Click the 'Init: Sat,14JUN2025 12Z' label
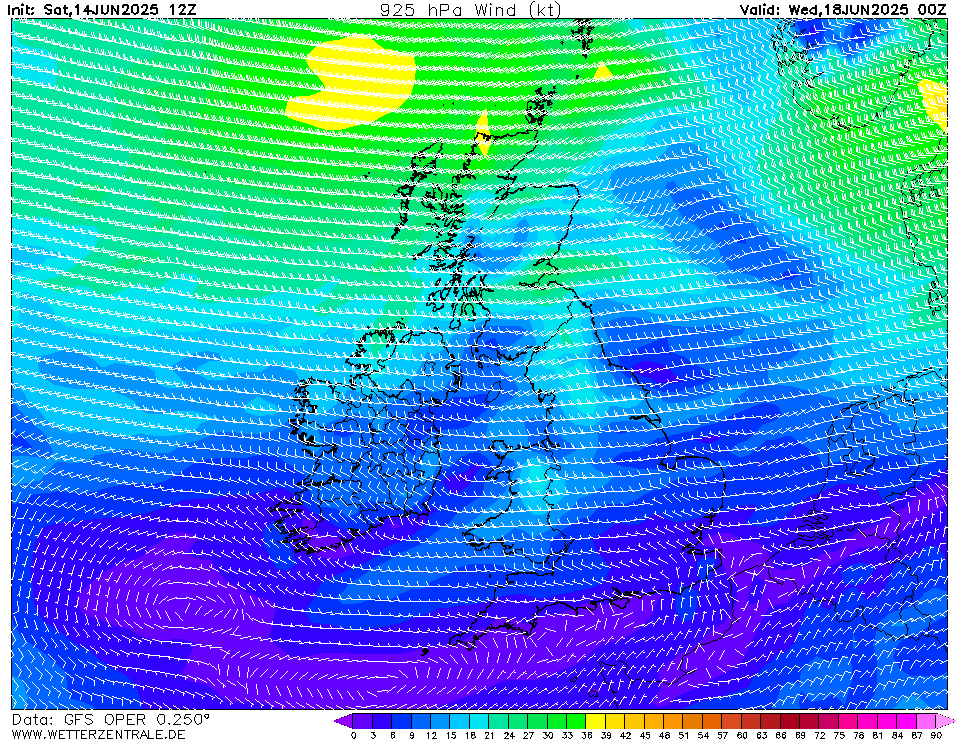The image size is (959, 741). [102, 9]
